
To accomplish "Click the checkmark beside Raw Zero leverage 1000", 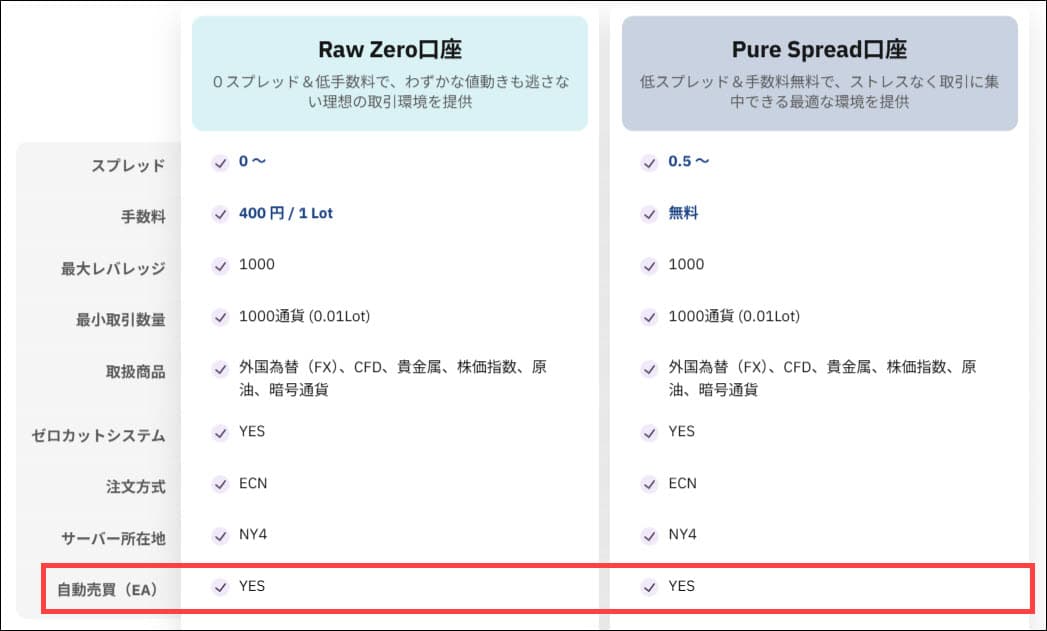I will [x=220, y=266].
